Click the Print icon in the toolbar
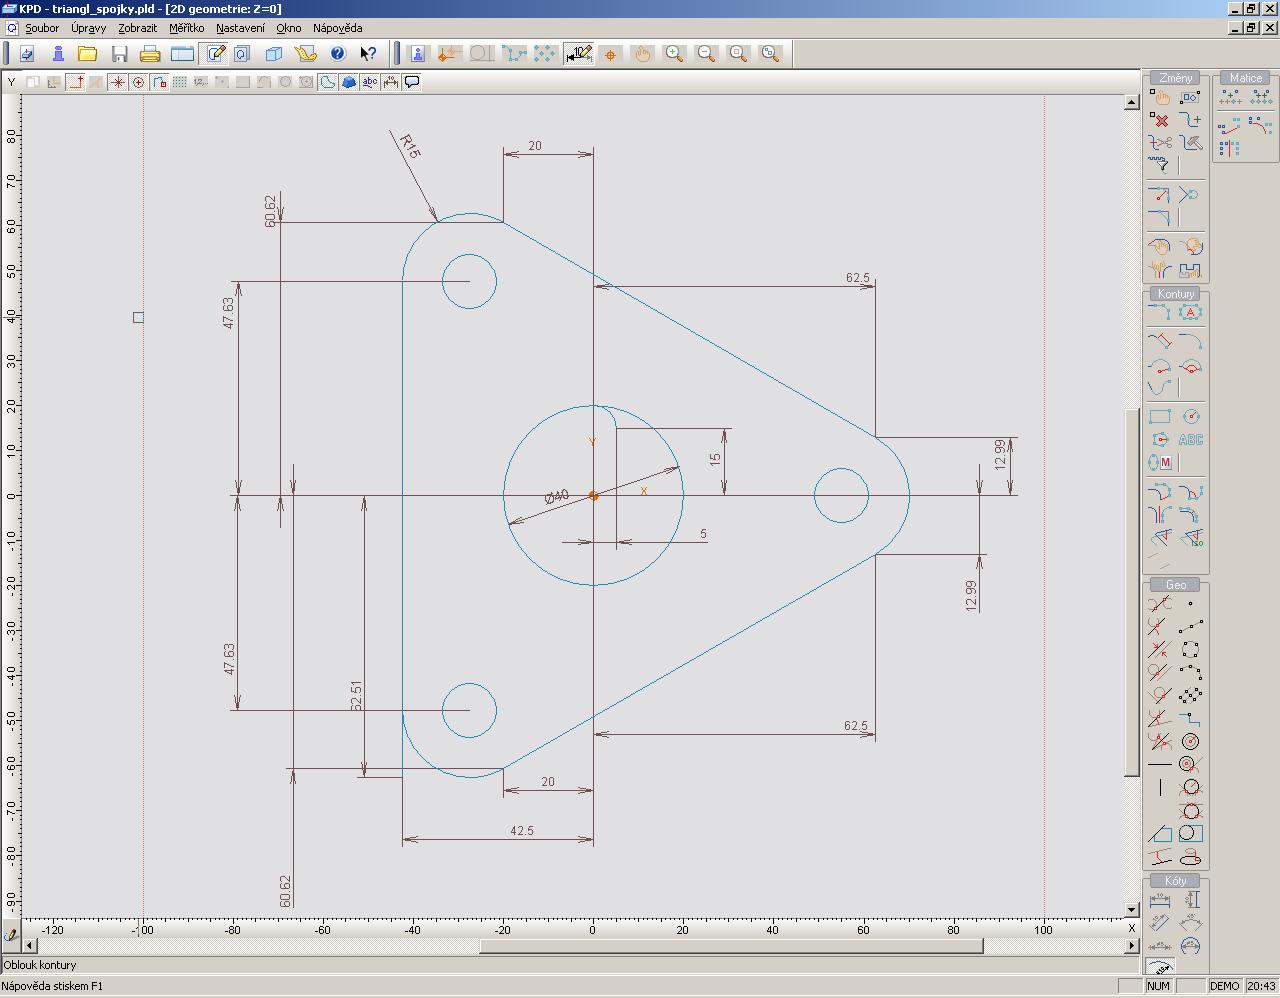This screenshot has width=1280, height=998. point(150,54)
